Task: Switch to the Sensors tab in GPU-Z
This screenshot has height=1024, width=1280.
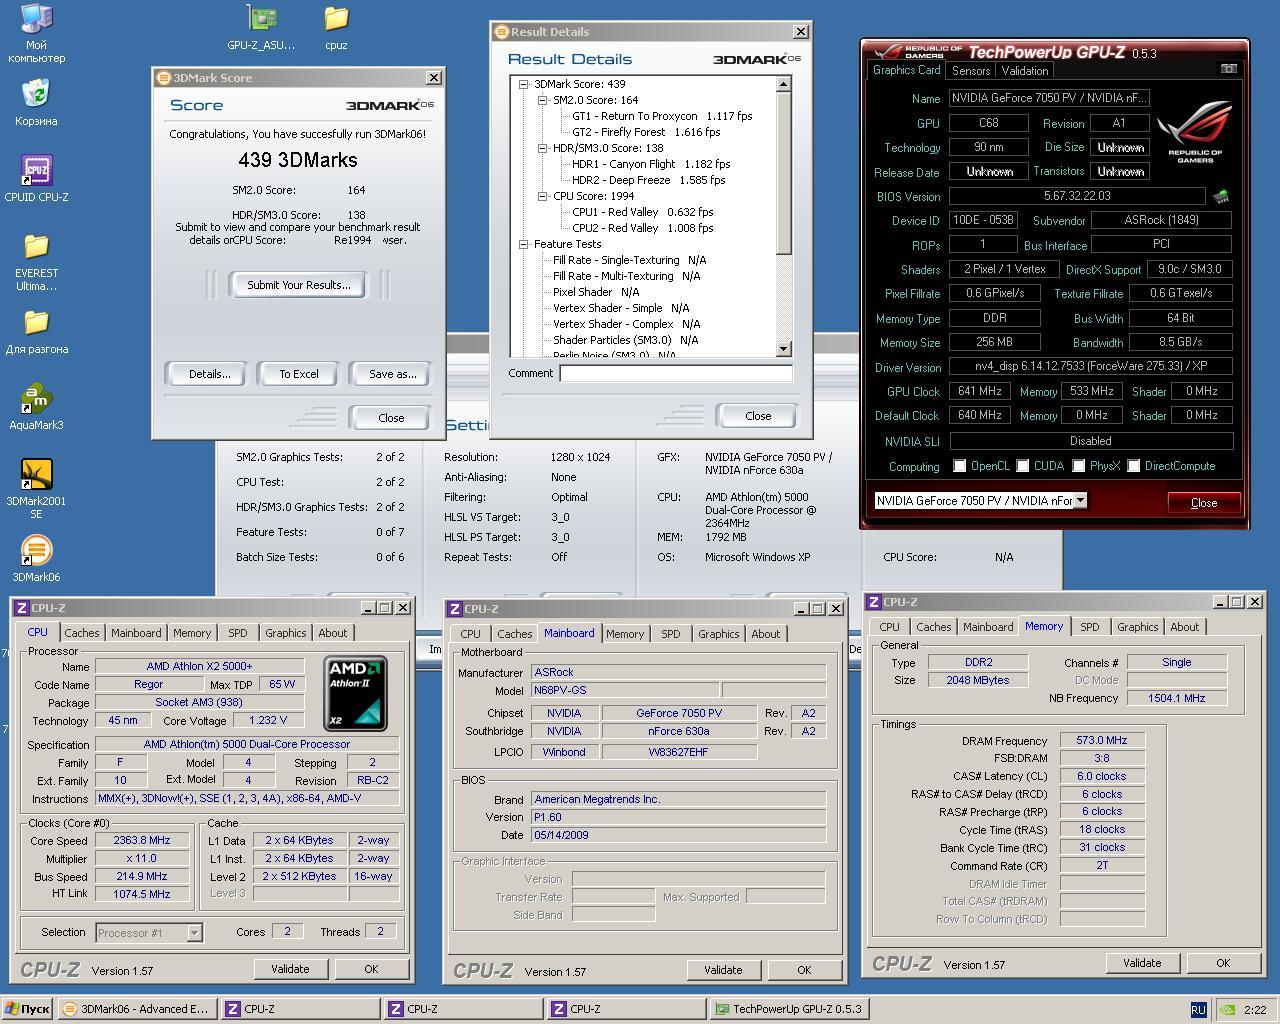Action: tap(971, 70)
